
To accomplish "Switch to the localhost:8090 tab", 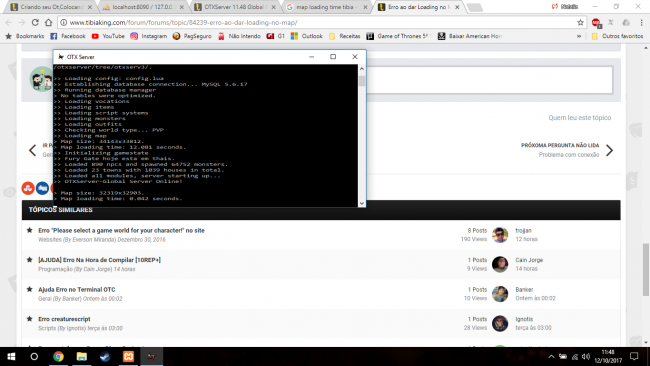I will [143, 7].
